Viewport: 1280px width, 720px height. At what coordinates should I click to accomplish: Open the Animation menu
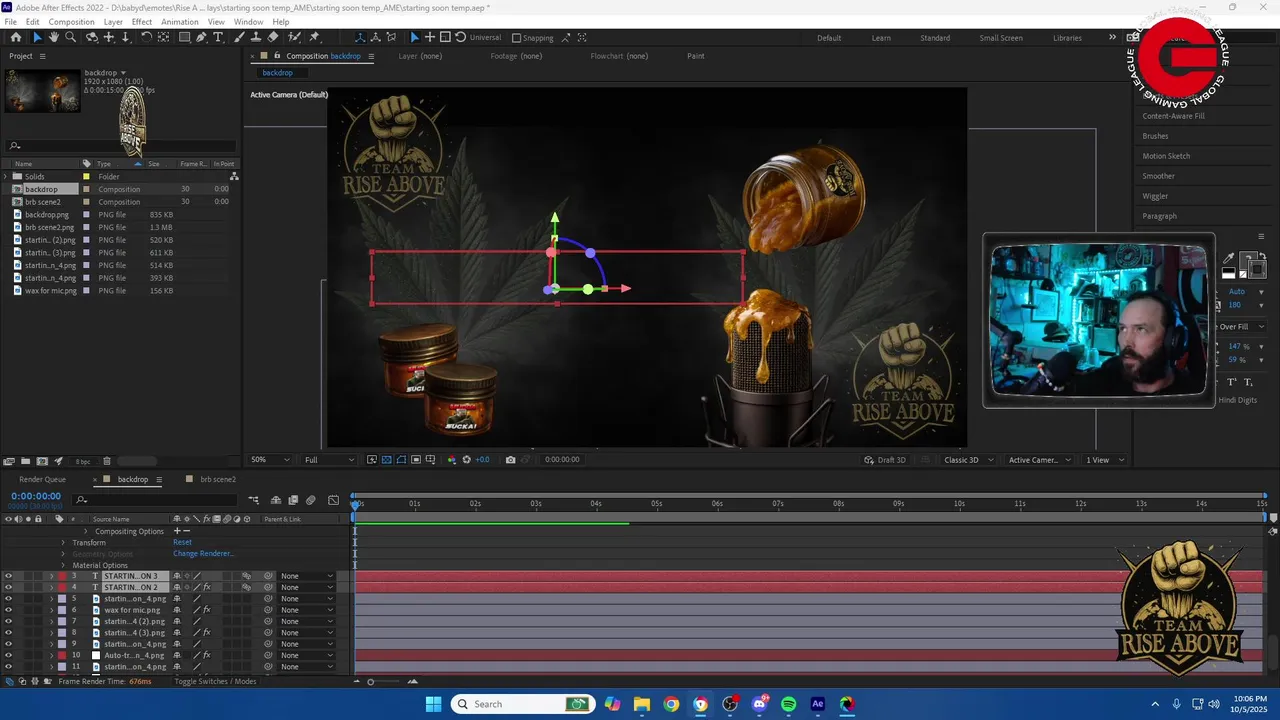[180, 21]
